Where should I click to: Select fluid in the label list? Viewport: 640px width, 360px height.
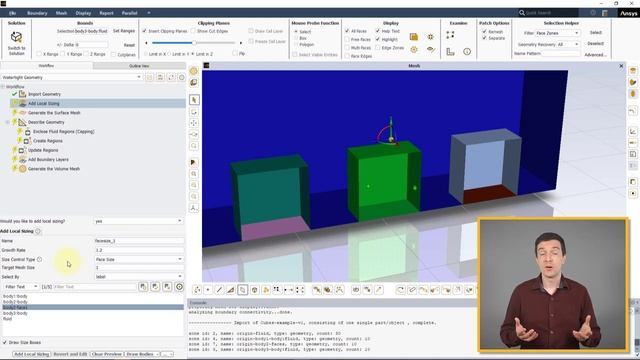[7, 319]
